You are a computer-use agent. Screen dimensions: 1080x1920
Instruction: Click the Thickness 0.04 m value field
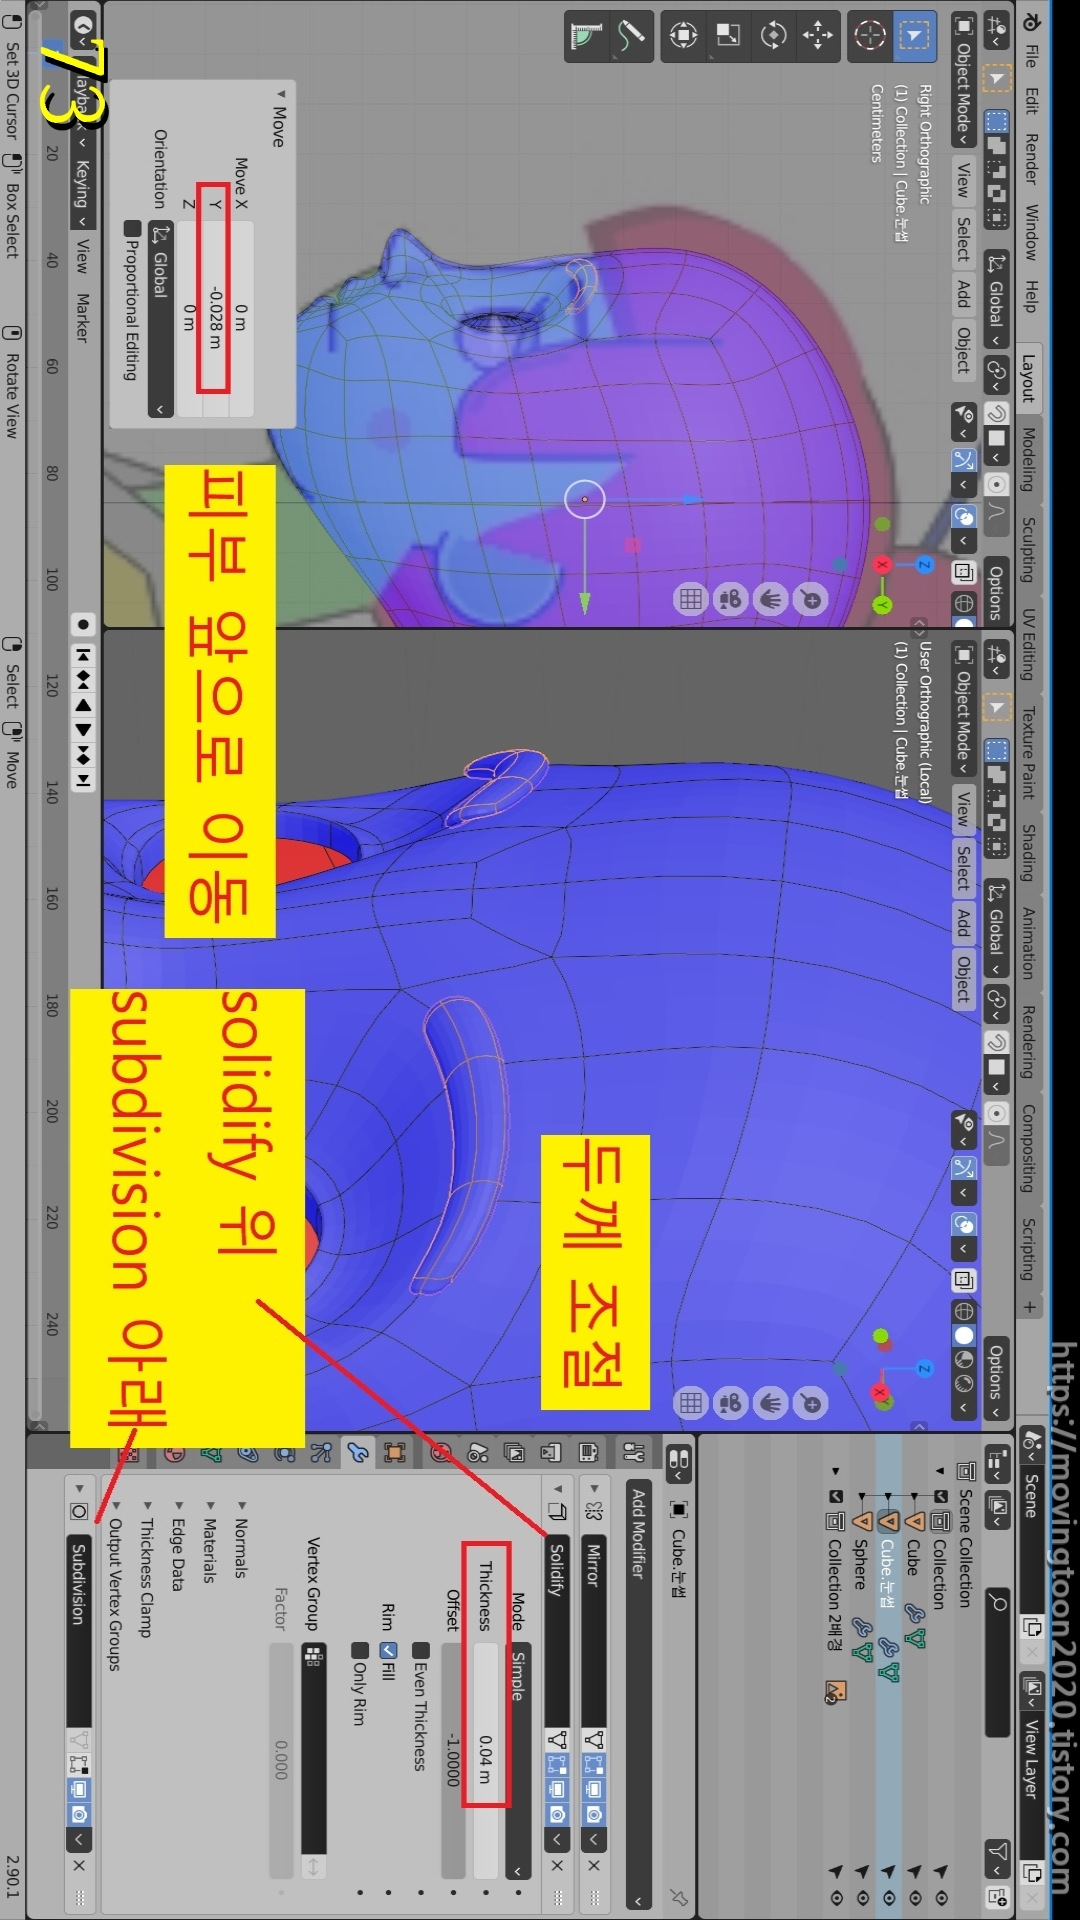click(485, 1760)
